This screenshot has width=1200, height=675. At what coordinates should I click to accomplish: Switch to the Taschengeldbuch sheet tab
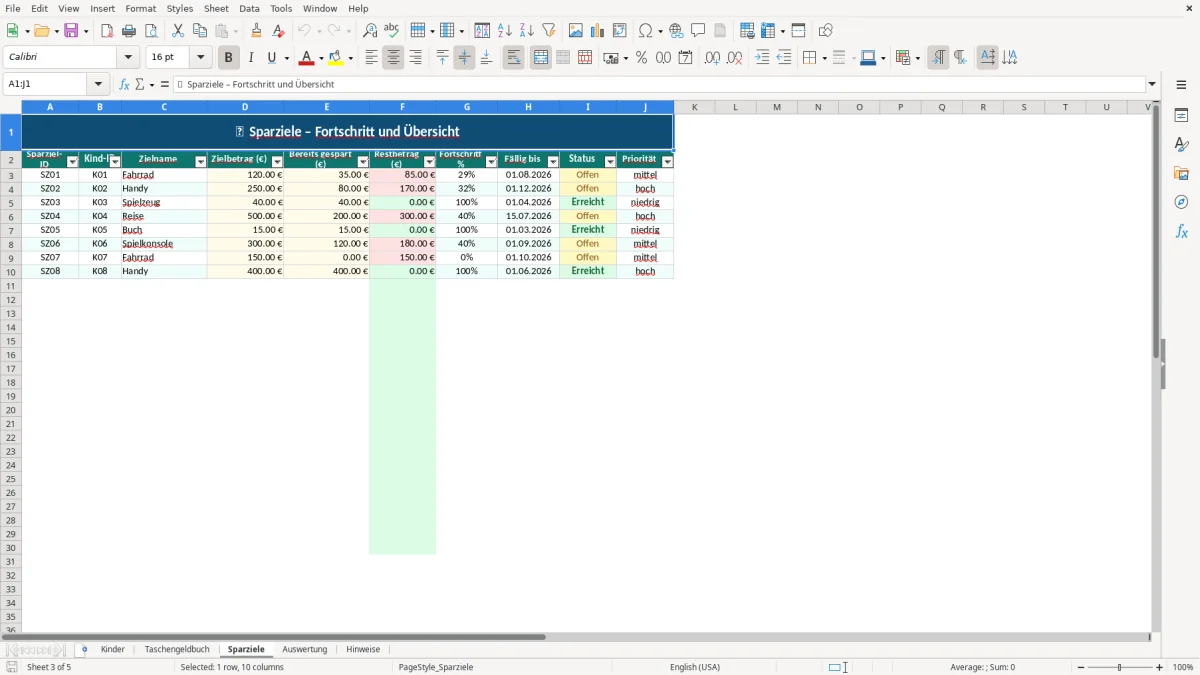177,650
